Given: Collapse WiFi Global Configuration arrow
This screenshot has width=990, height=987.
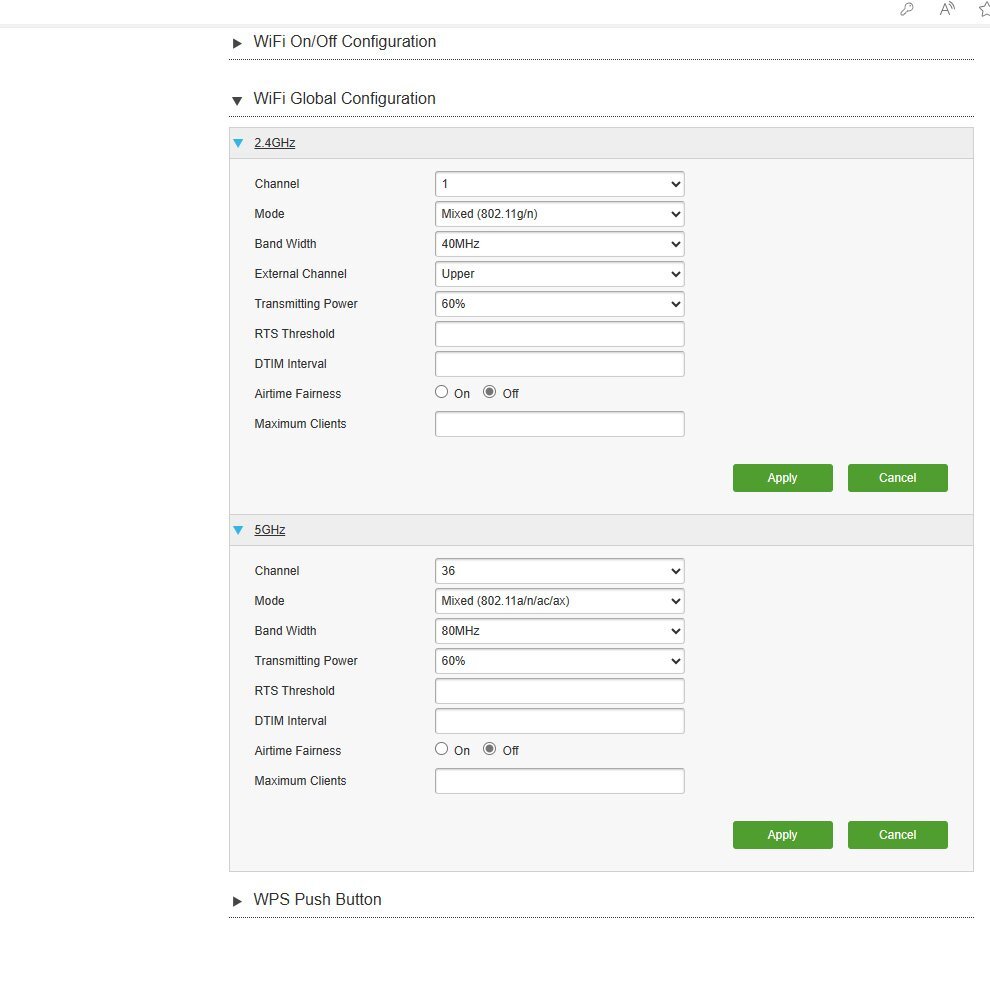Looking at the screenshot, I should click(237, 100).
